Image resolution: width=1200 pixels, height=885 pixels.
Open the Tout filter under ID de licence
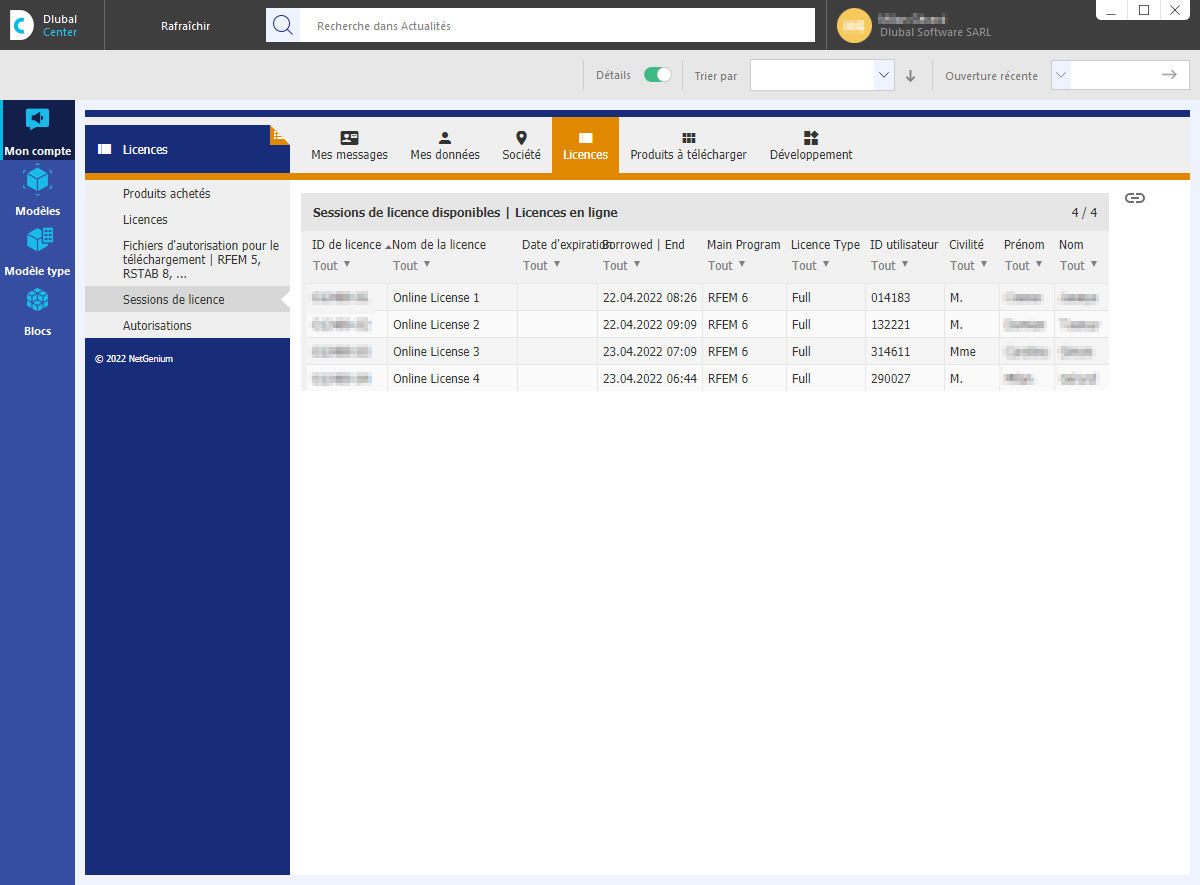coord(332,265)
